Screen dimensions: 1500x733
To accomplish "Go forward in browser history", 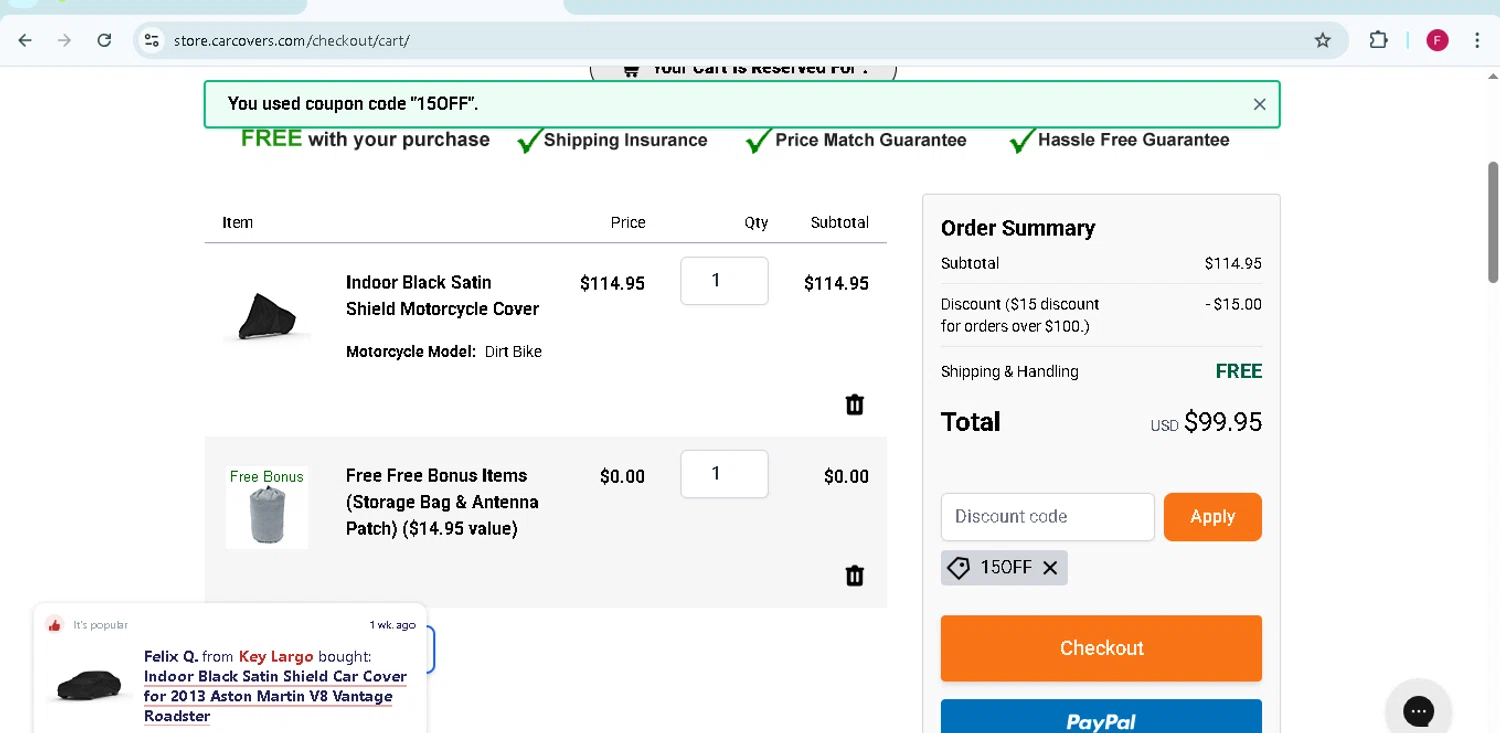I will coord(65,40).
